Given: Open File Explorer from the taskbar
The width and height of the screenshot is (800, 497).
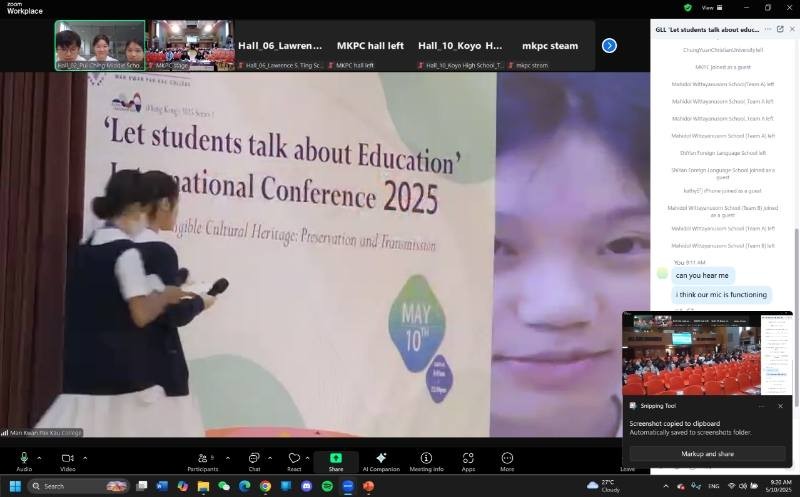Looking at the screenshot, I should (204, 486).
